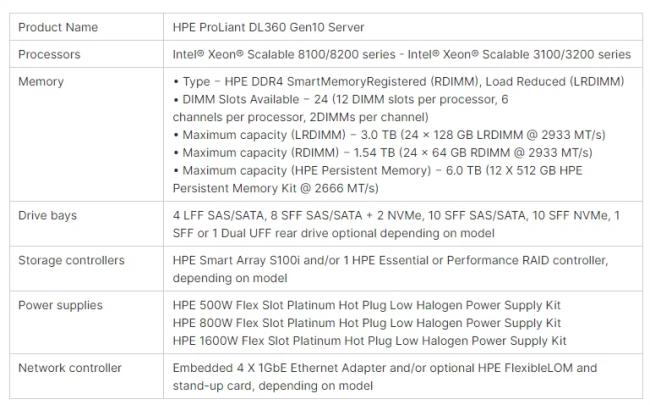650x405 pixels.
Task: Click the Drive bays row label
Action: [x=48, y=216]
